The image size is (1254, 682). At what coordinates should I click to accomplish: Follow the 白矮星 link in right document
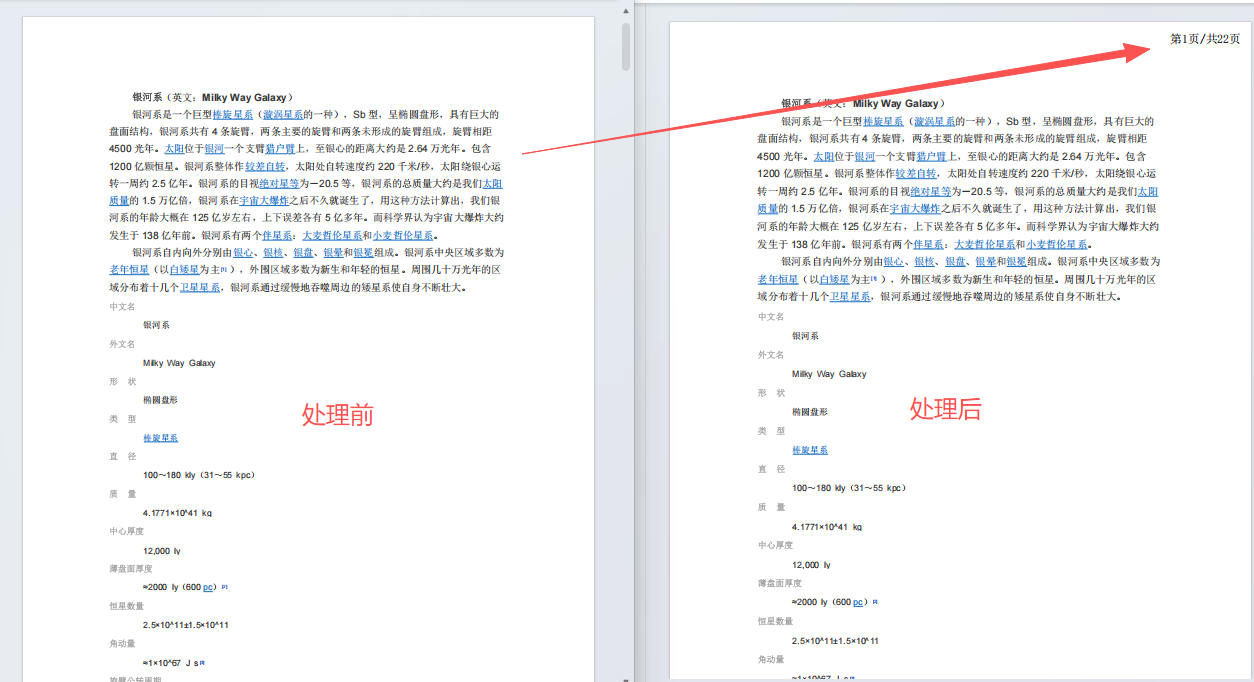click(834, 279)
